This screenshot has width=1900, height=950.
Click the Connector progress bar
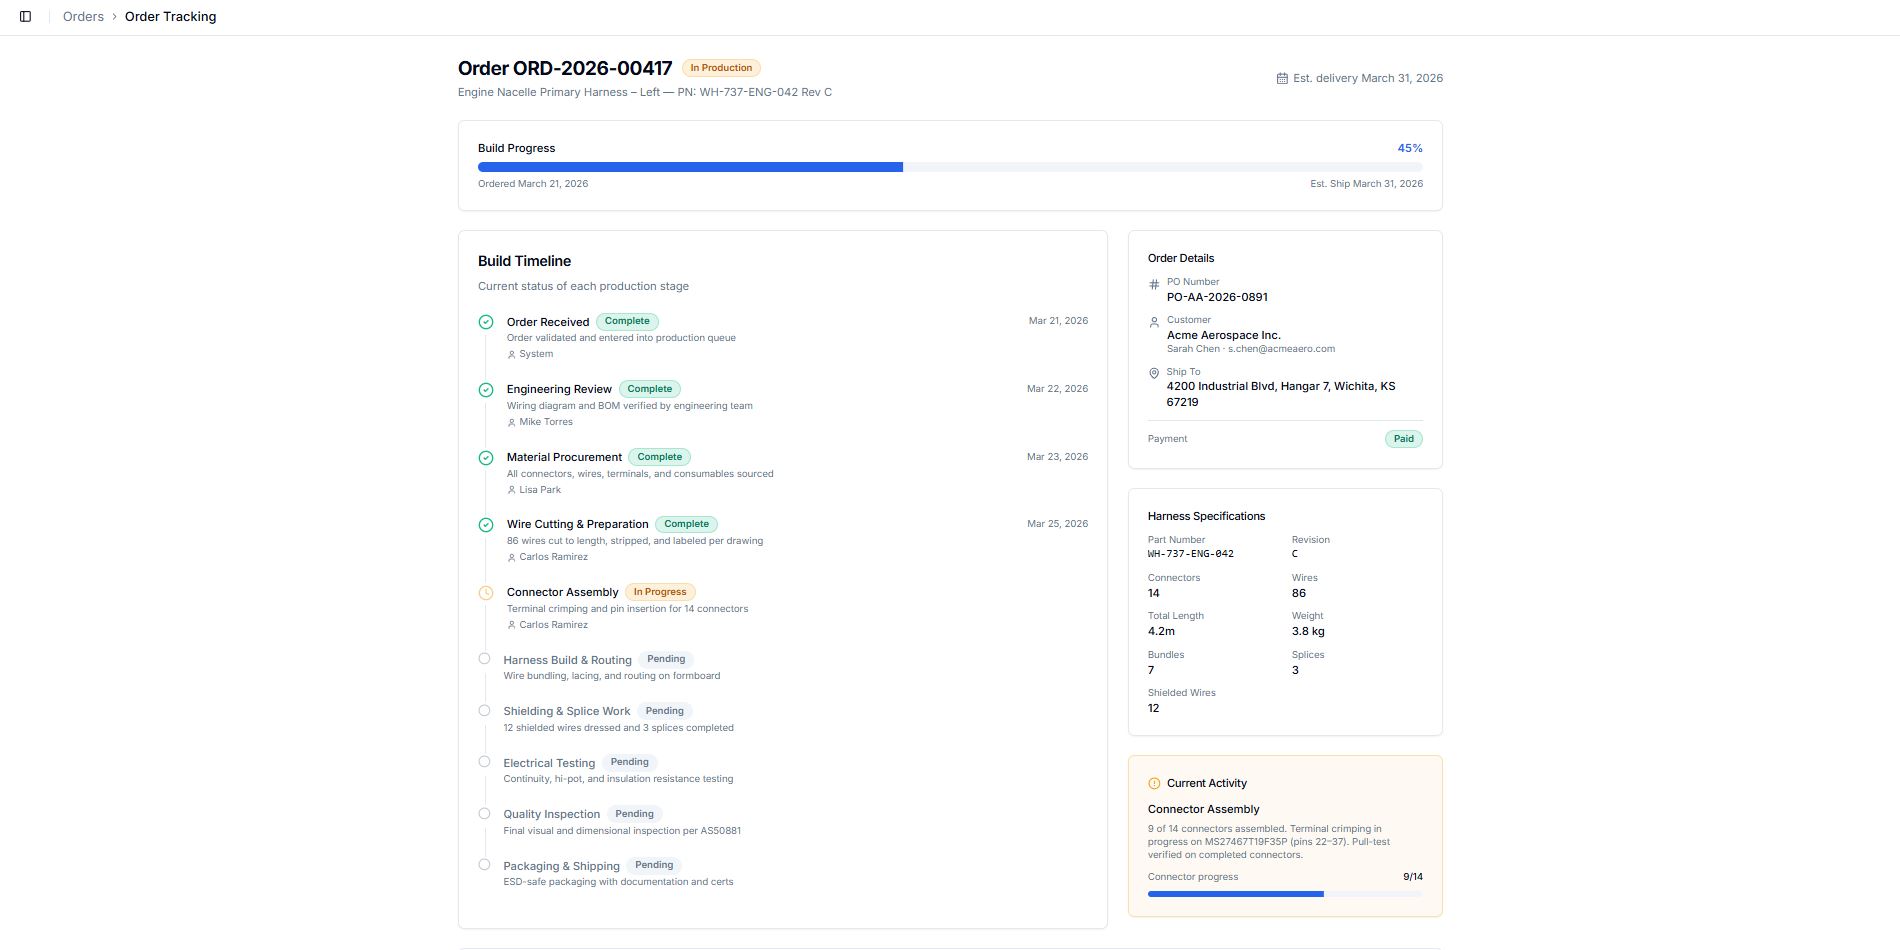[1284, 894]
